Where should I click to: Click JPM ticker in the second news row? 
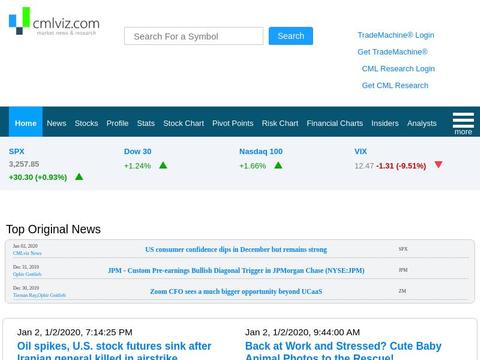(403, 270)
